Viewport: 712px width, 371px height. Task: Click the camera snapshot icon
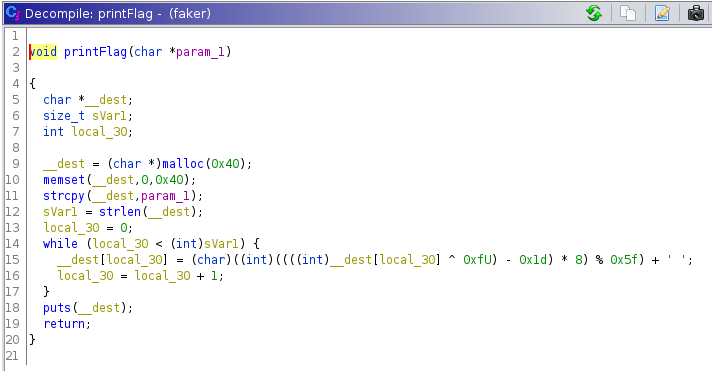tap(696, 13)
